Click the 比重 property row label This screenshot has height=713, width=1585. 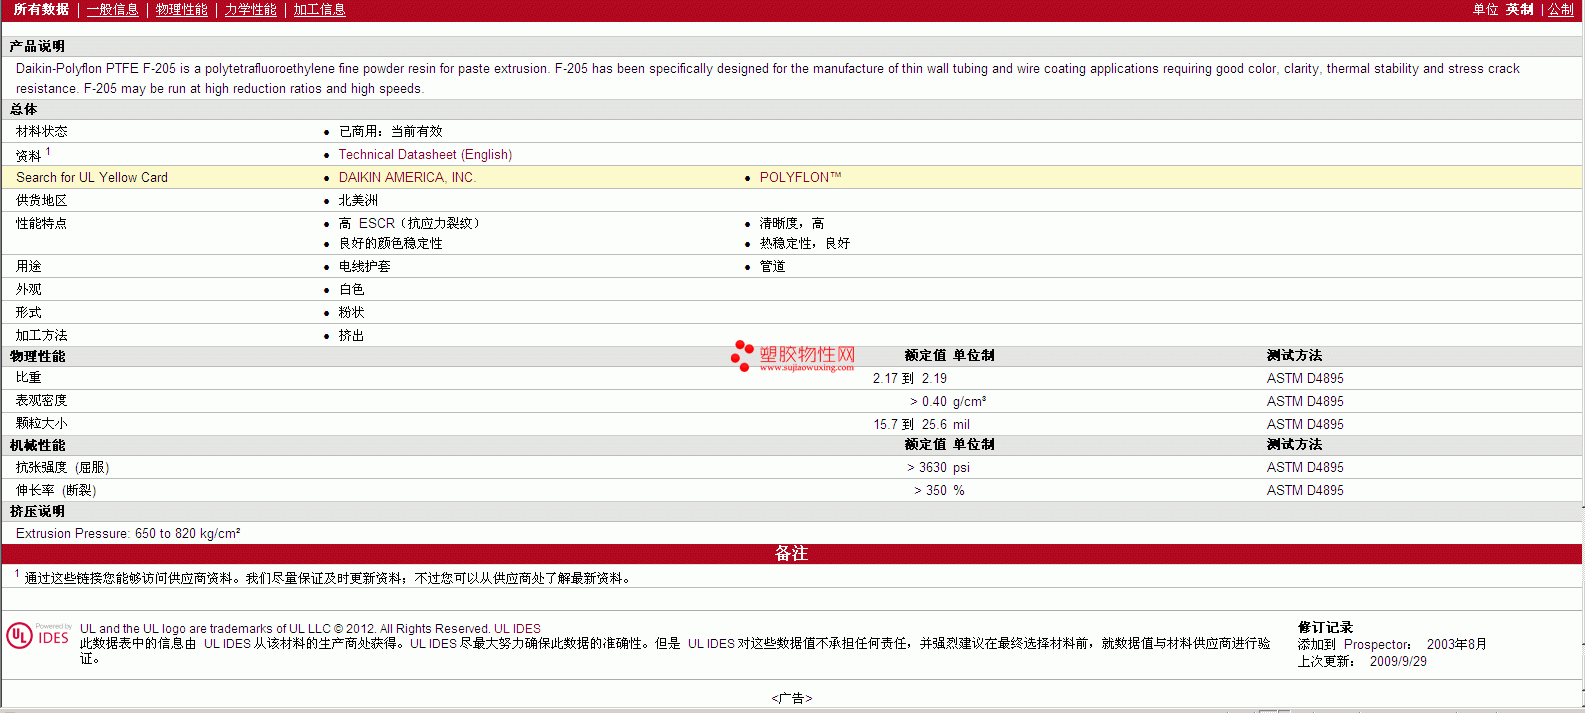28,378
